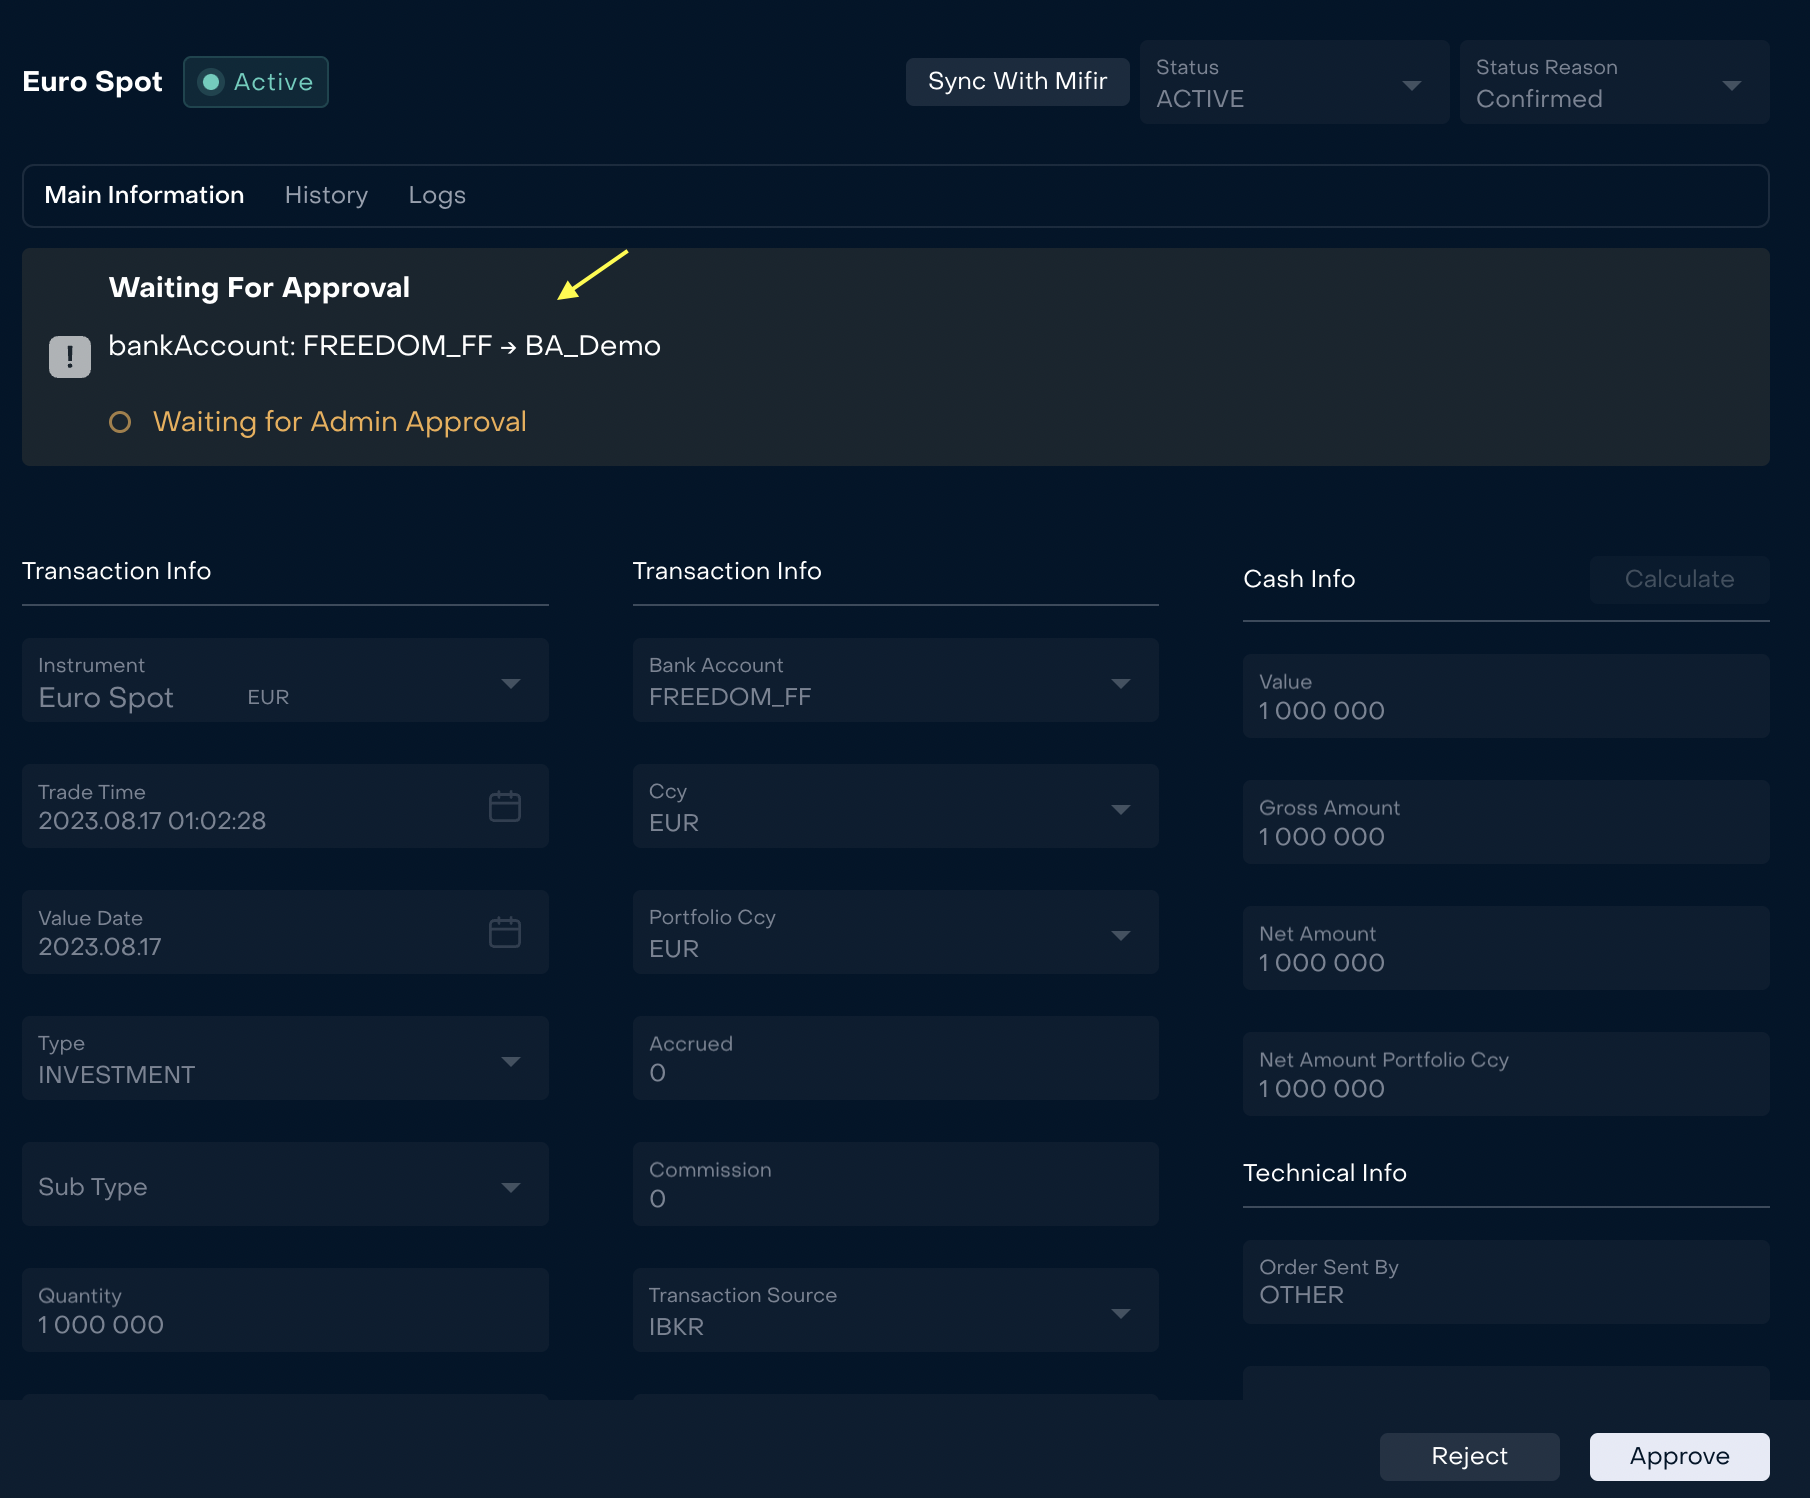
Task: Click the Reject button
Action: (x=1469, y=1456)
